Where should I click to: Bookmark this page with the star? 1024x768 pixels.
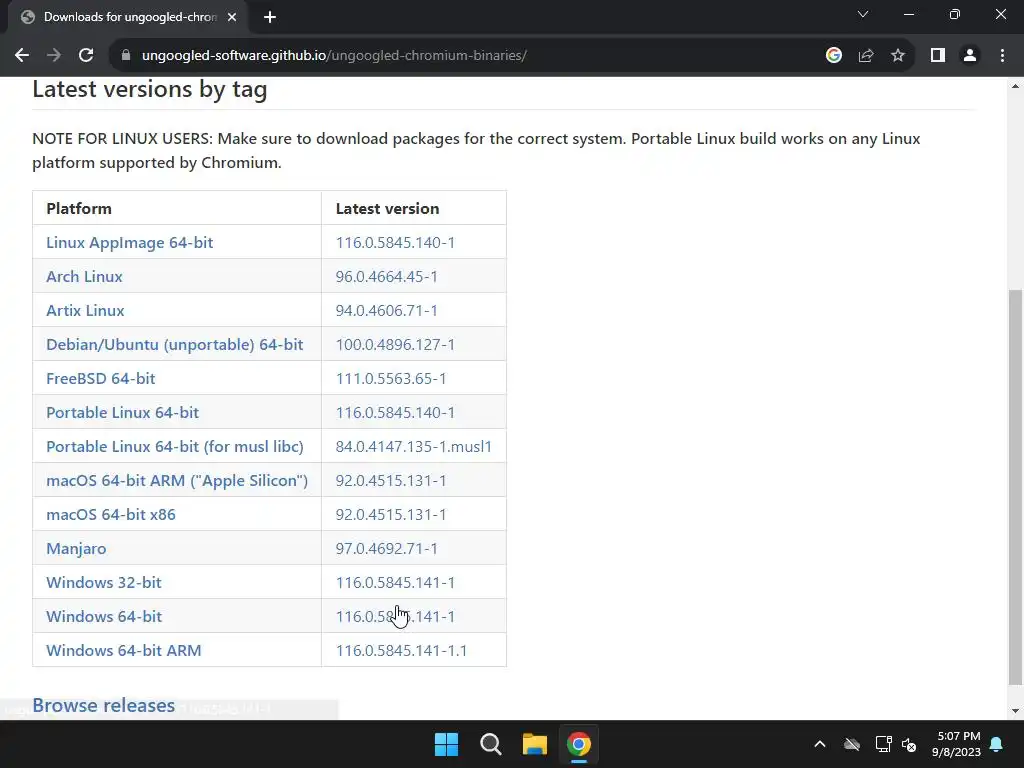point(898,56)
